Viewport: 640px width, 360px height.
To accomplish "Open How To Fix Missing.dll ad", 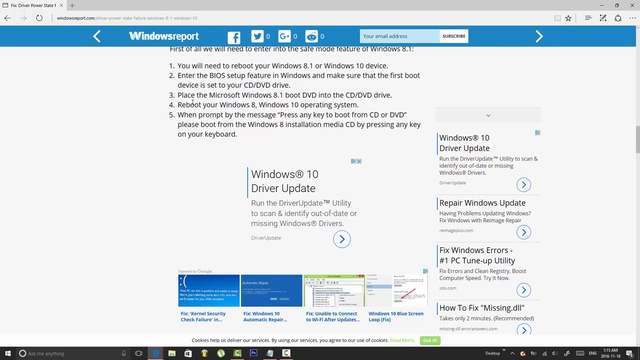I will pyautogui.click(x=482, y=308).
